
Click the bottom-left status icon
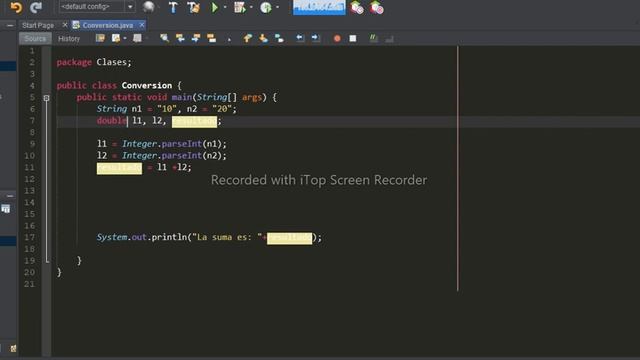pos(13,348)
